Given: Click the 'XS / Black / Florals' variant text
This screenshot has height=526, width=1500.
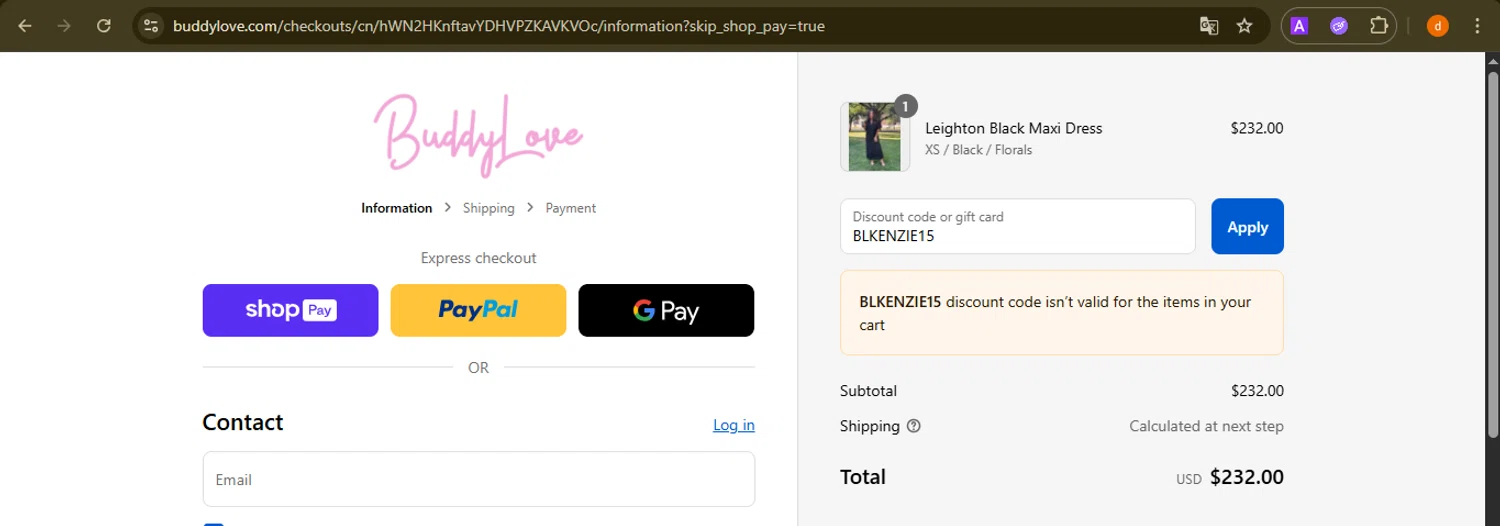Looking at the screenshot, I should [979, 150].
